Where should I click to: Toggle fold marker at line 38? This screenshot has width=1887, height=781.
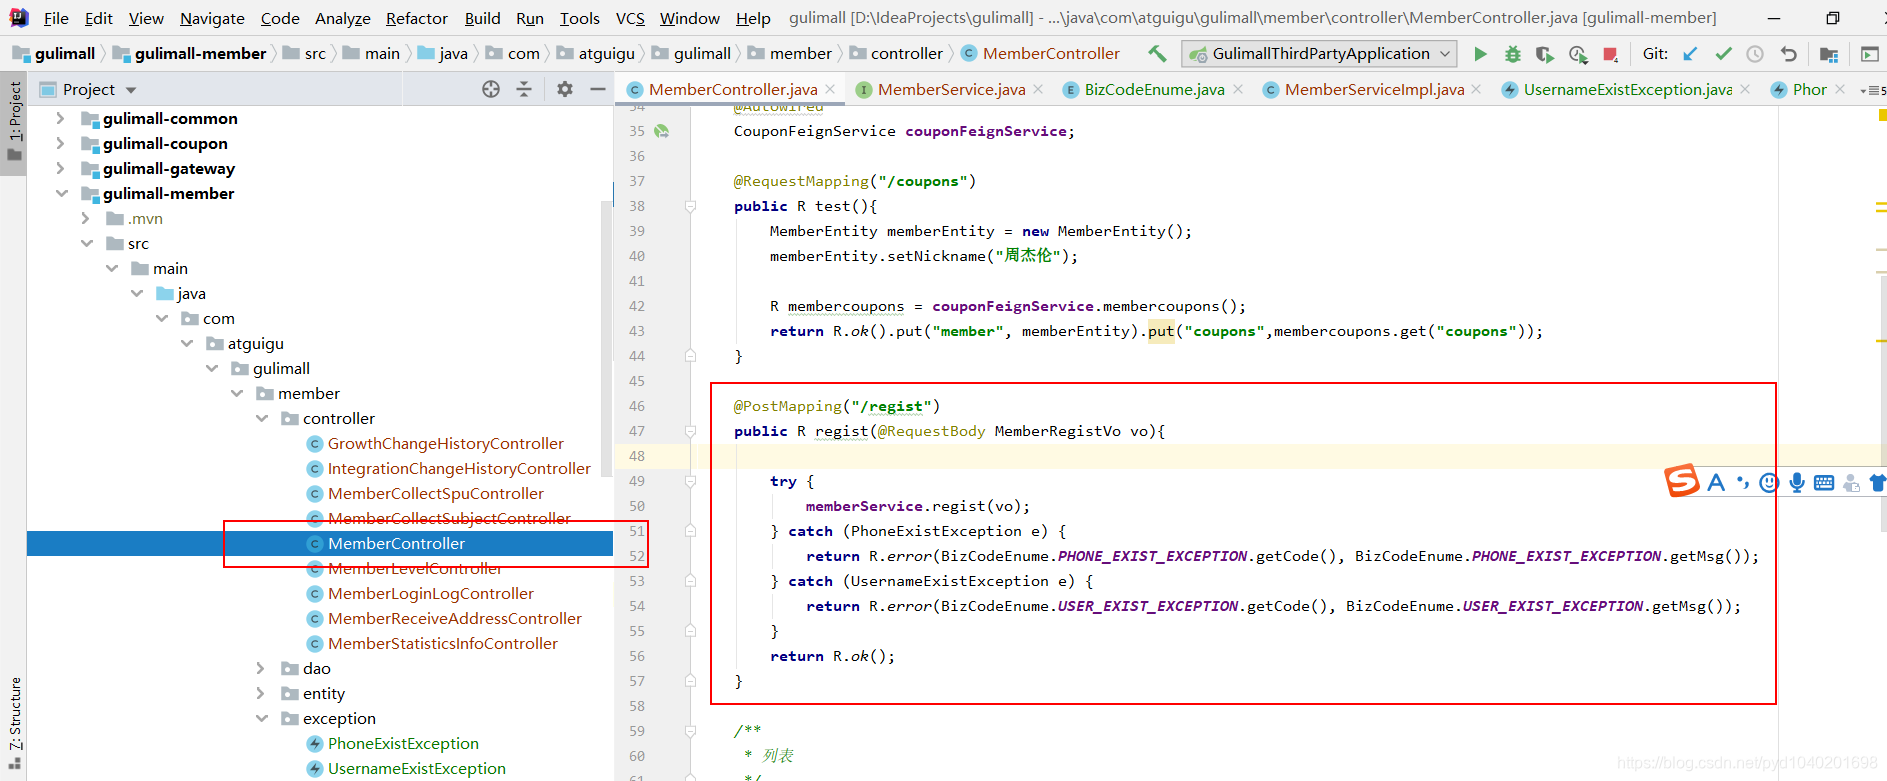click(x=690, y=206)
